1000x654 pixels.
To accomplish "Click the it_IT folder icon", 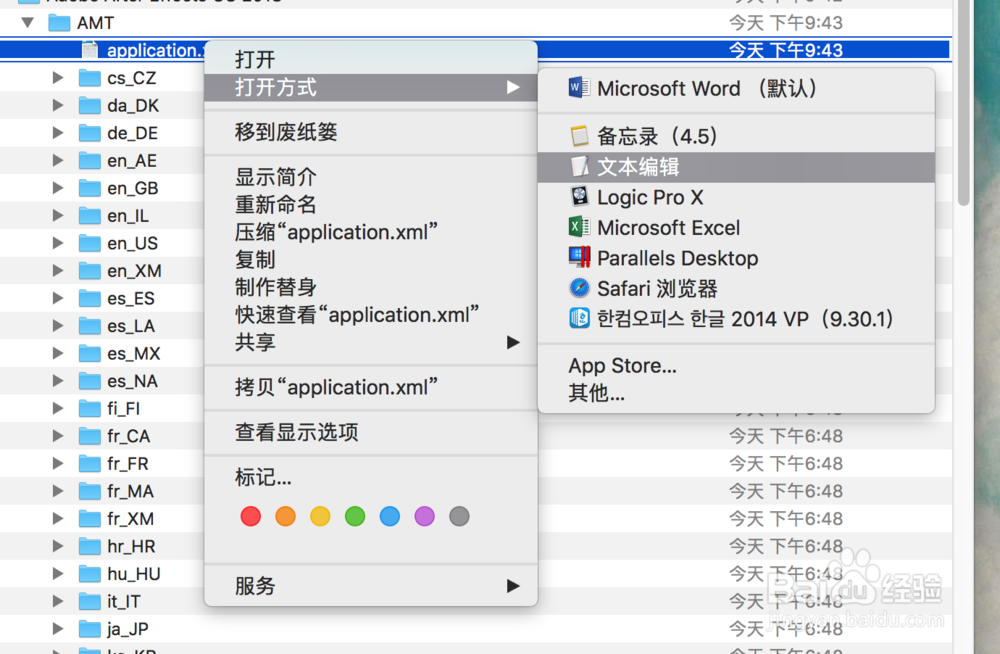I will pos(89,601).
